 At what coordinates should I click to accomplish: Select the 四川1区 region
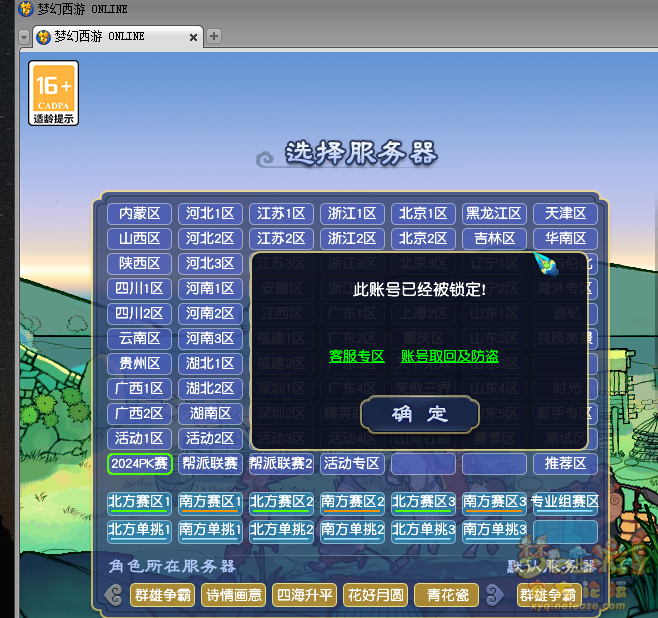pyautogui.click(x=139, y=289)
